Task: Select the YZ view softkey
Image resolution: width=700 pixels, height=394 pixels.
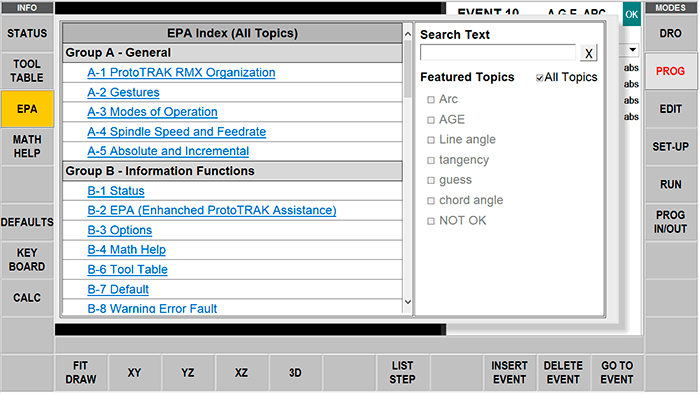Action: (188, 373)
